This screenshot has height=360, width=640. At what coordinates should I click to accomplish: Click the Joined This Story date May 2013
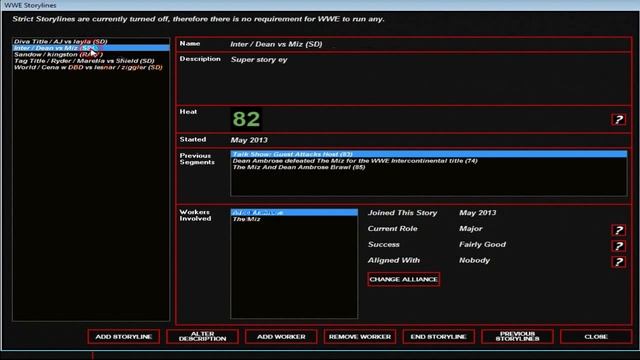coord(478,213)
